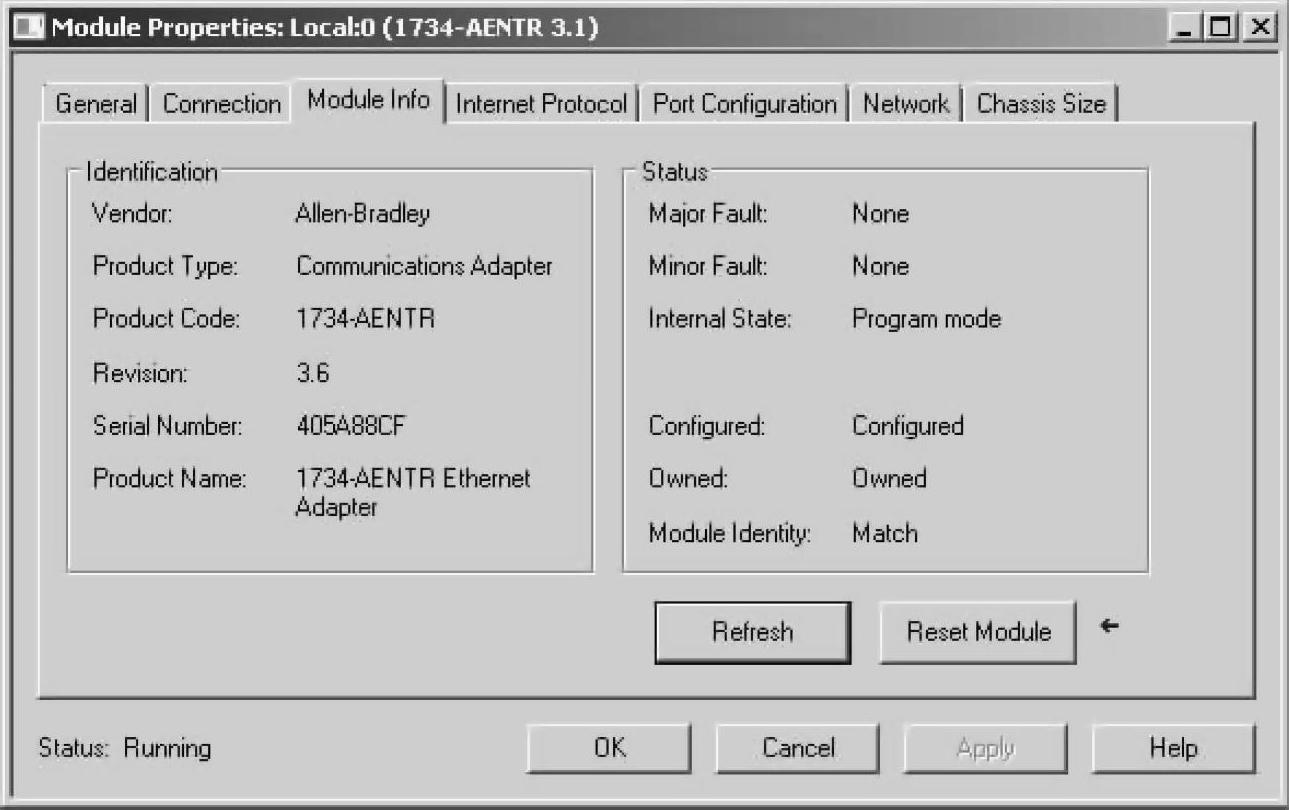Open the Connection tab
This screenshot has width=1289, height=810.
222,104
